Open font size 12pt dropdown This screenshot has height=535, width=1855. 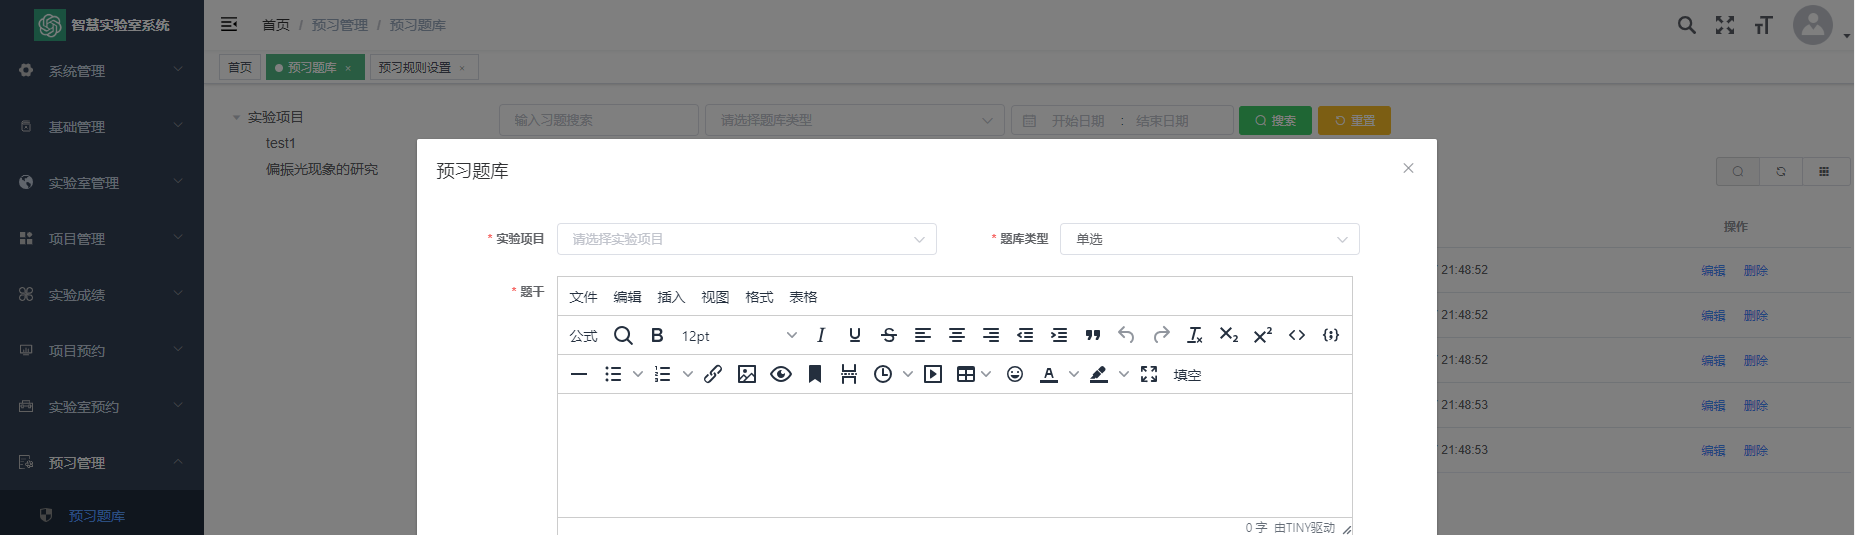(x=739, y=335)
